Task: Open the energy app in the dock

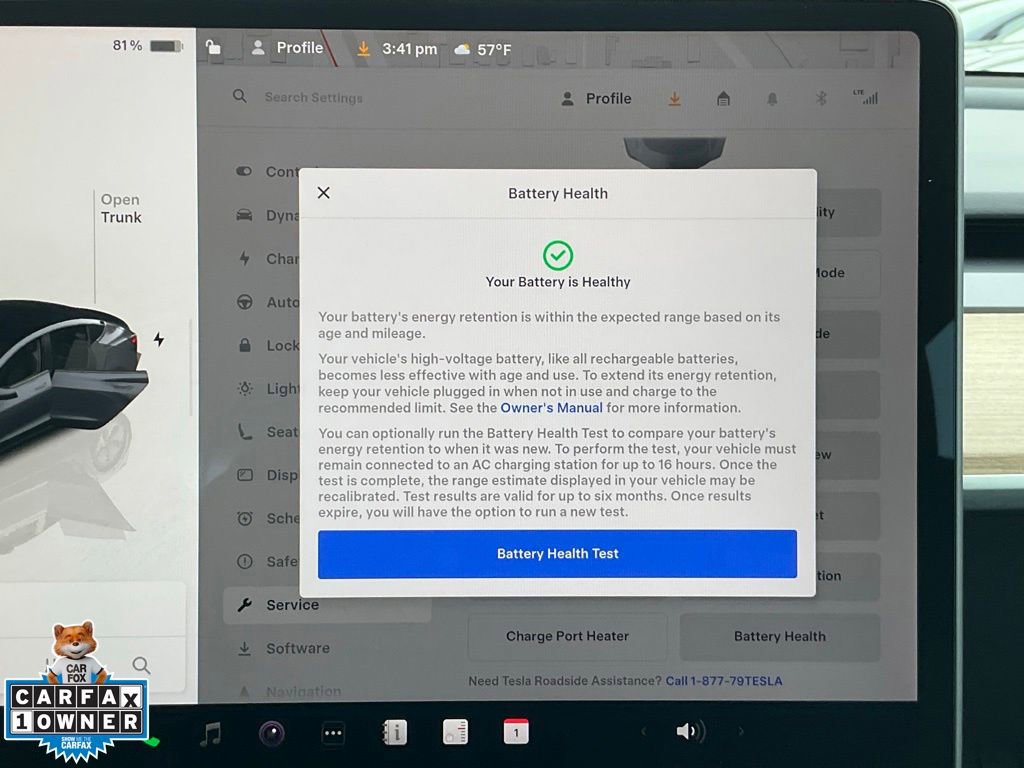Action: (x=455, y=732)
